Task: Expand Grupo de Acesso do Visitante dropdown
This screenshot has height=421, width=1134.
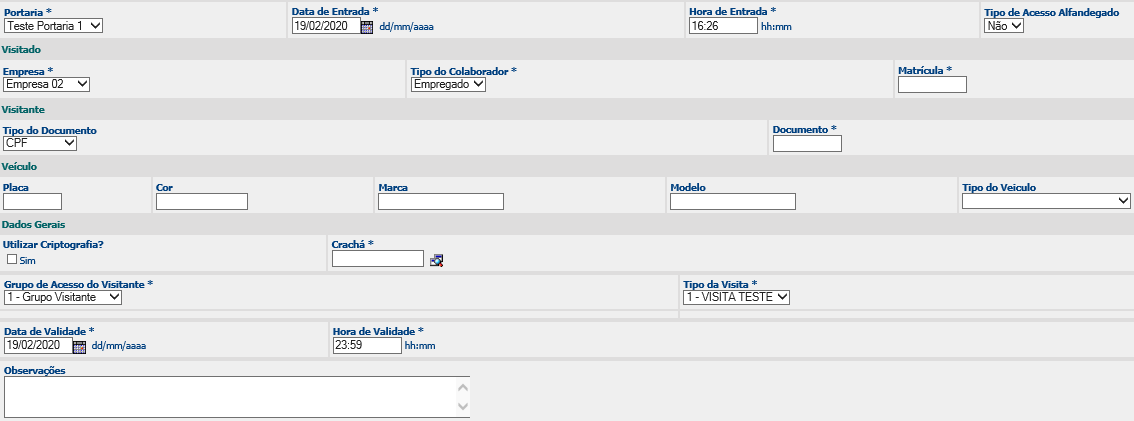Action: (x=63, y=297)
